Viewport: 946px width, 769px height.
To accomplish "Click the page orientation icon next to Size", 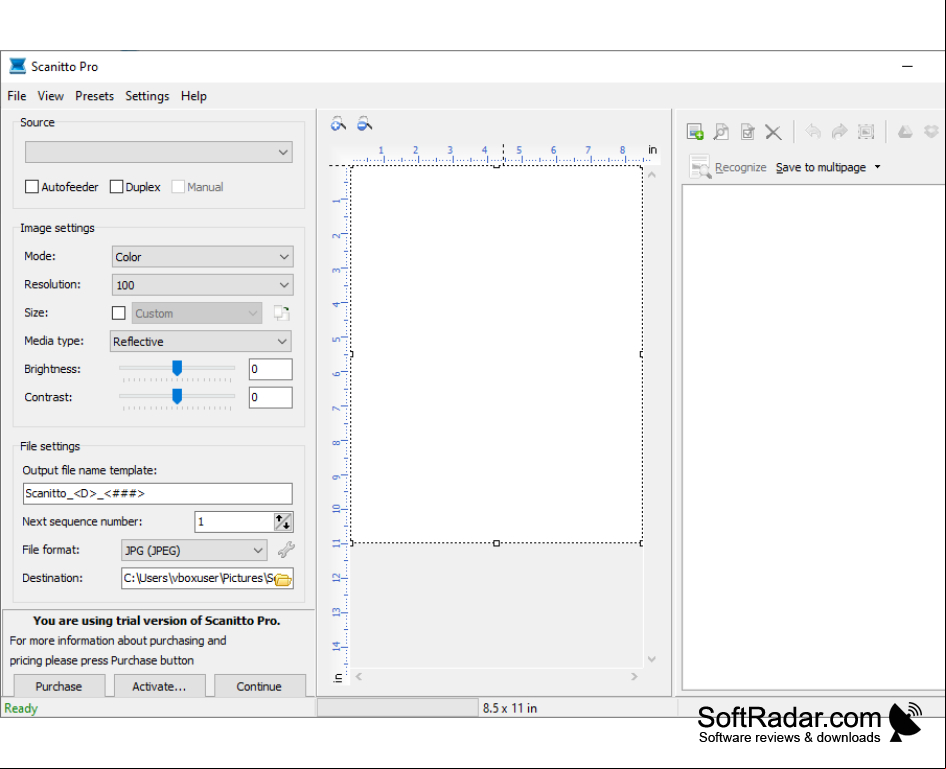I will pos(282,313).
